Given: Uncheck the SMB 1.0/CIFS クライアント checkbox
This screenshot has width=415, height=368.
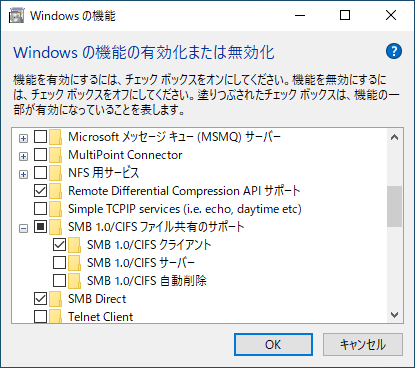Looking at the screenshot, I should [x=60, y=245].
